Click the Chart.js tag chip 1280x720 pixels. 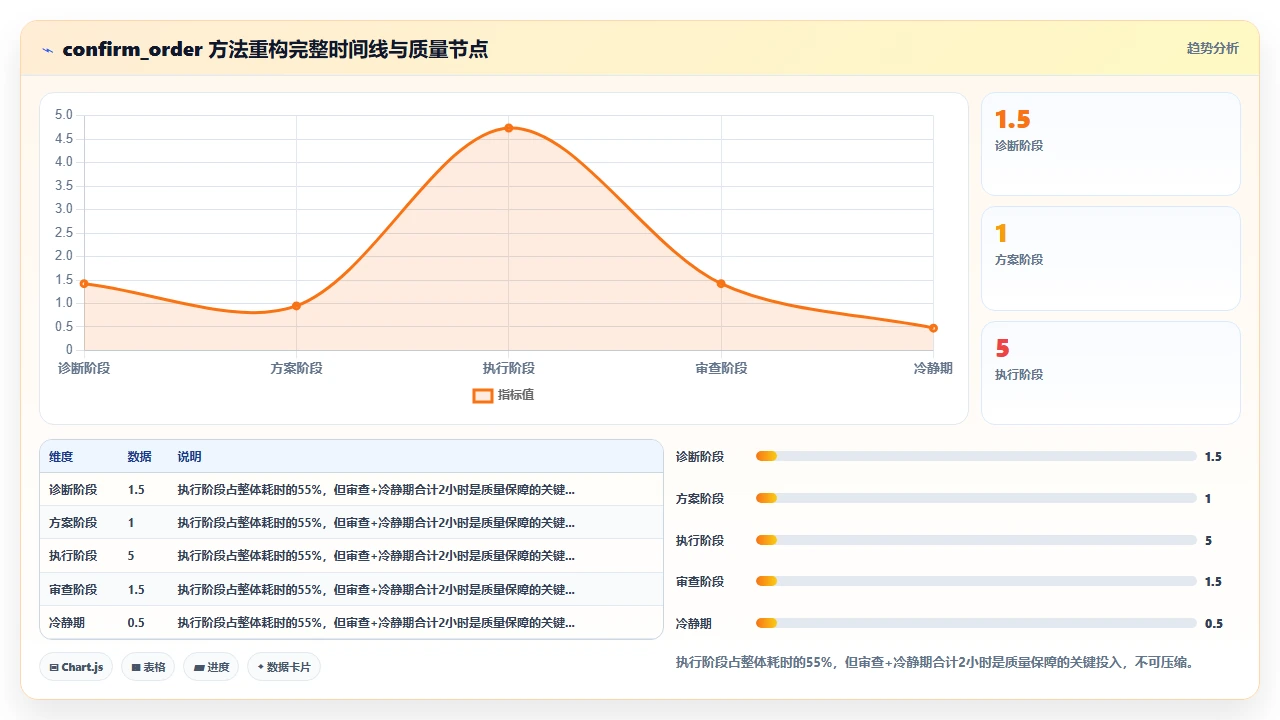pyautogui.click(x=76, y=667)
